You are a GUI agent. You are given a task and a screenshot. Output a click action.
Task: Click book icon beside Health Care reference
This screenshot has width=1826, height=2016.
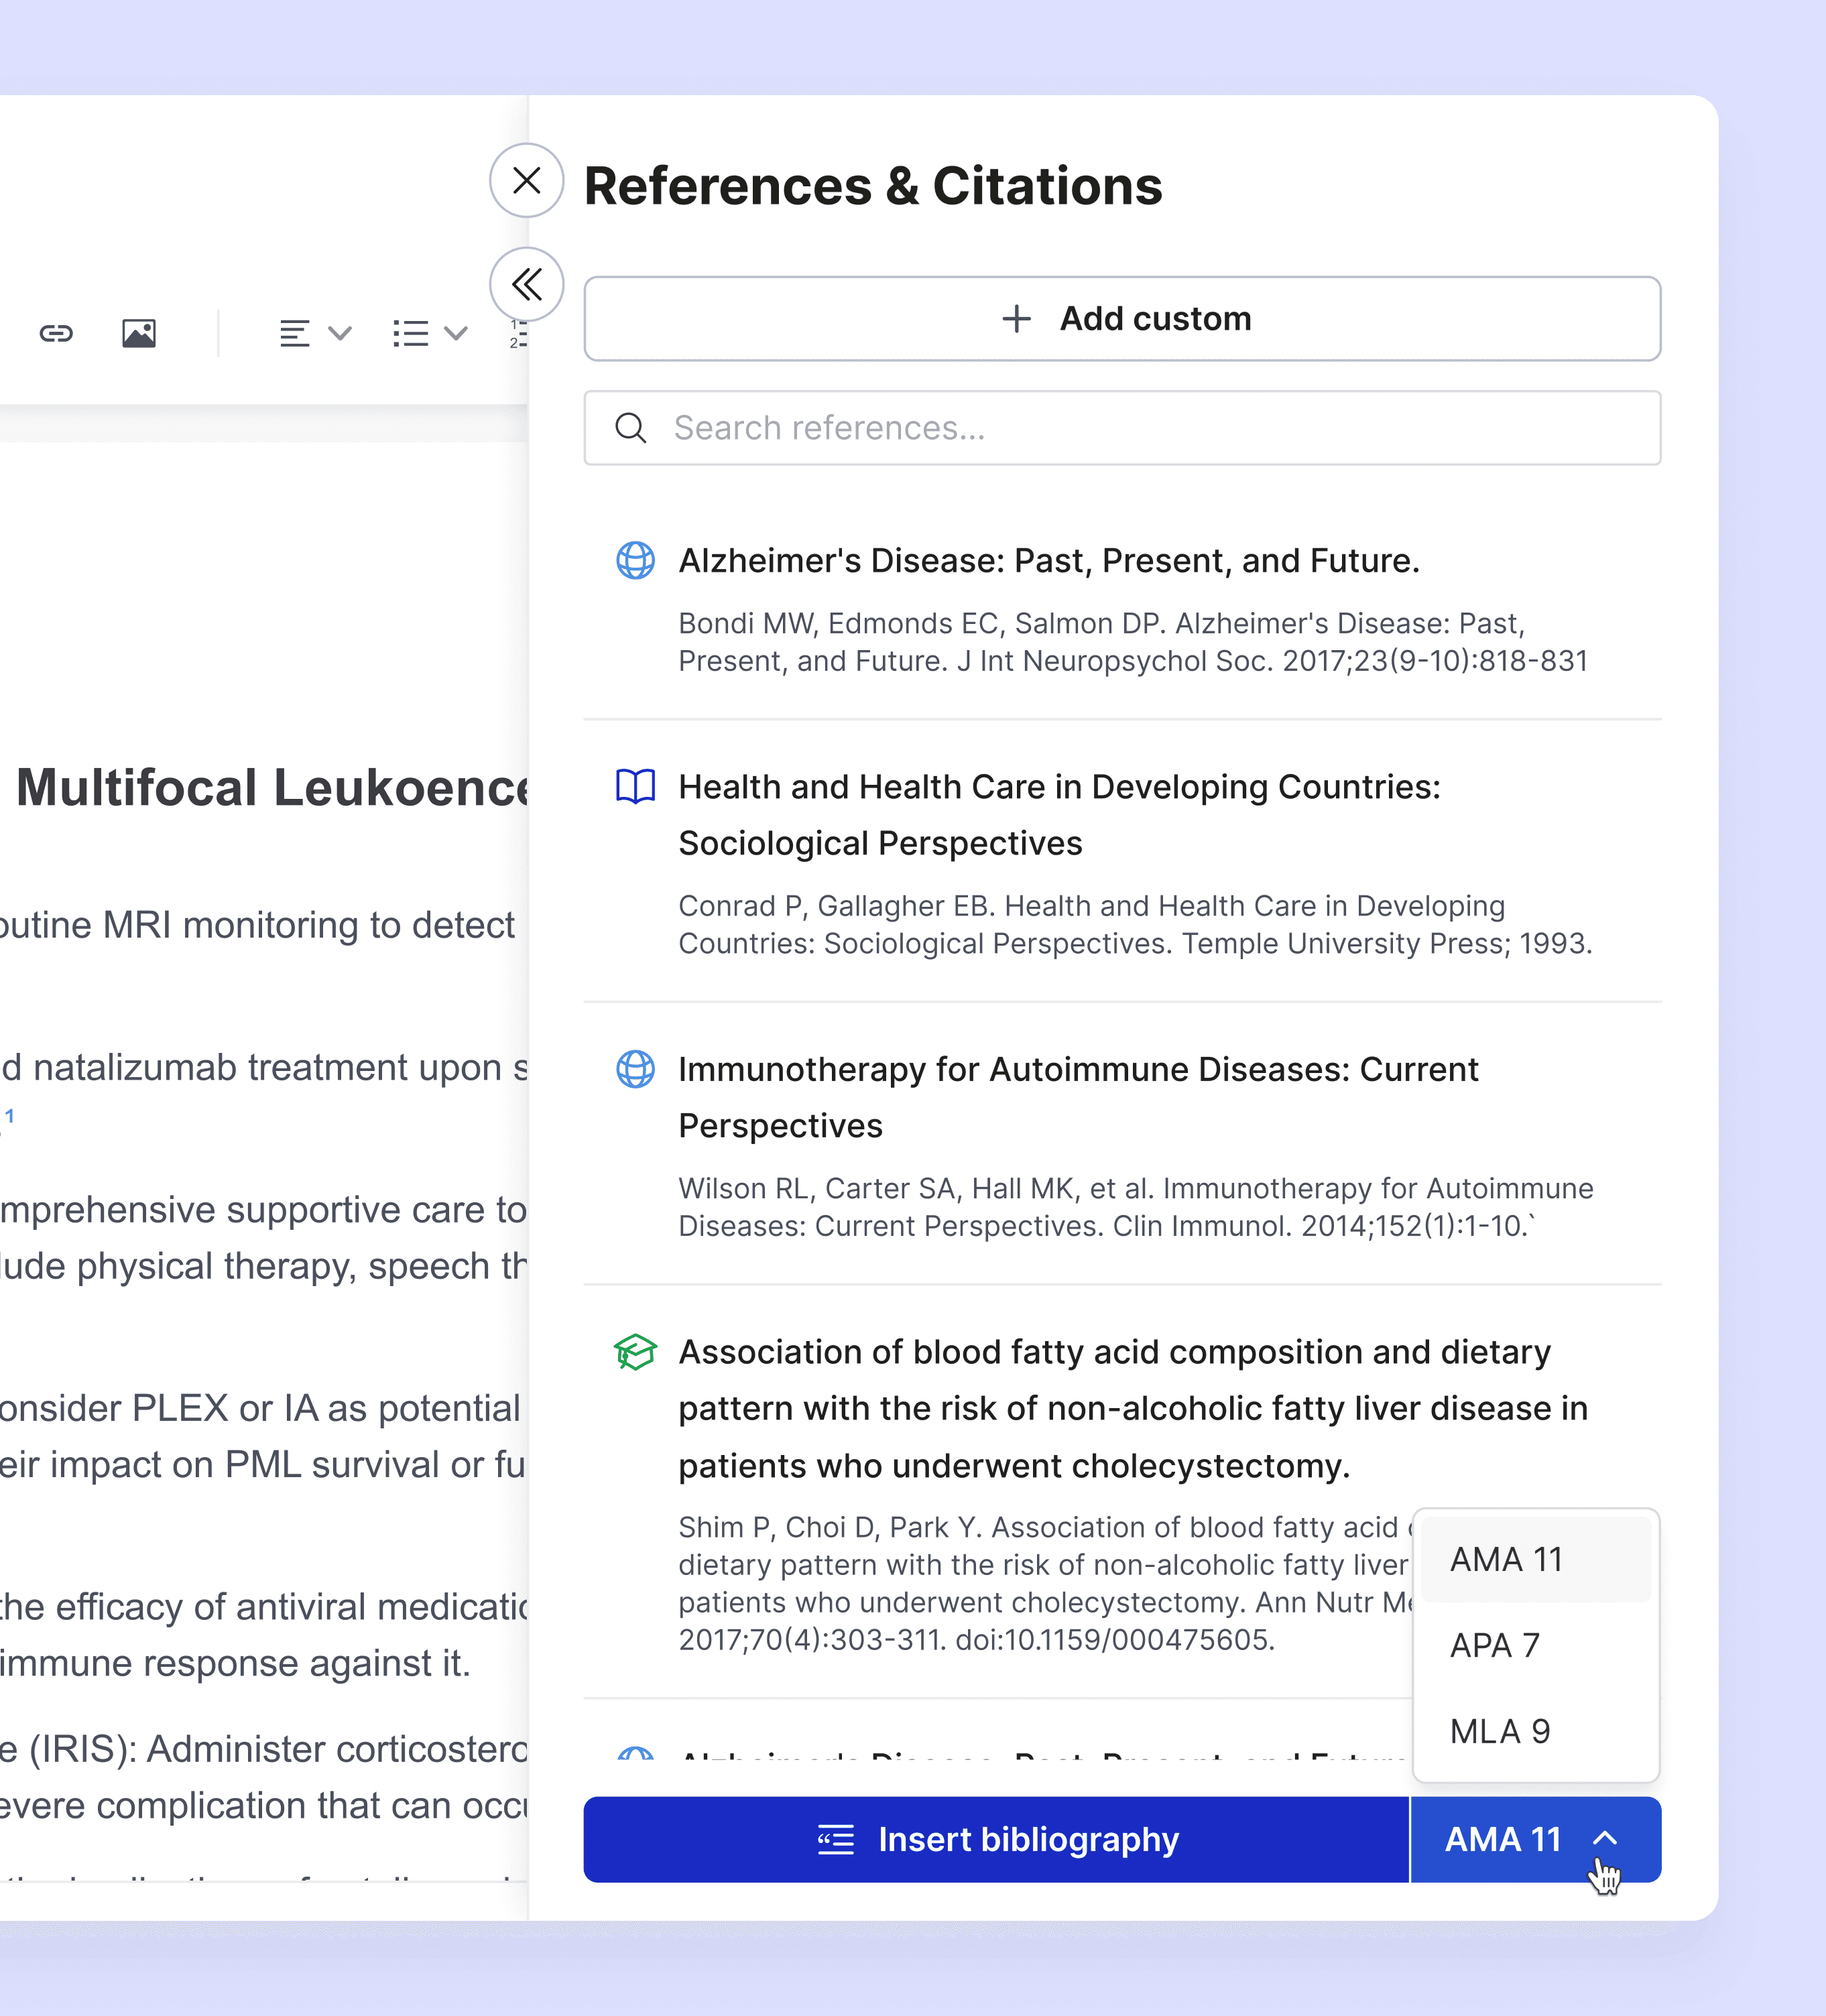635,787
